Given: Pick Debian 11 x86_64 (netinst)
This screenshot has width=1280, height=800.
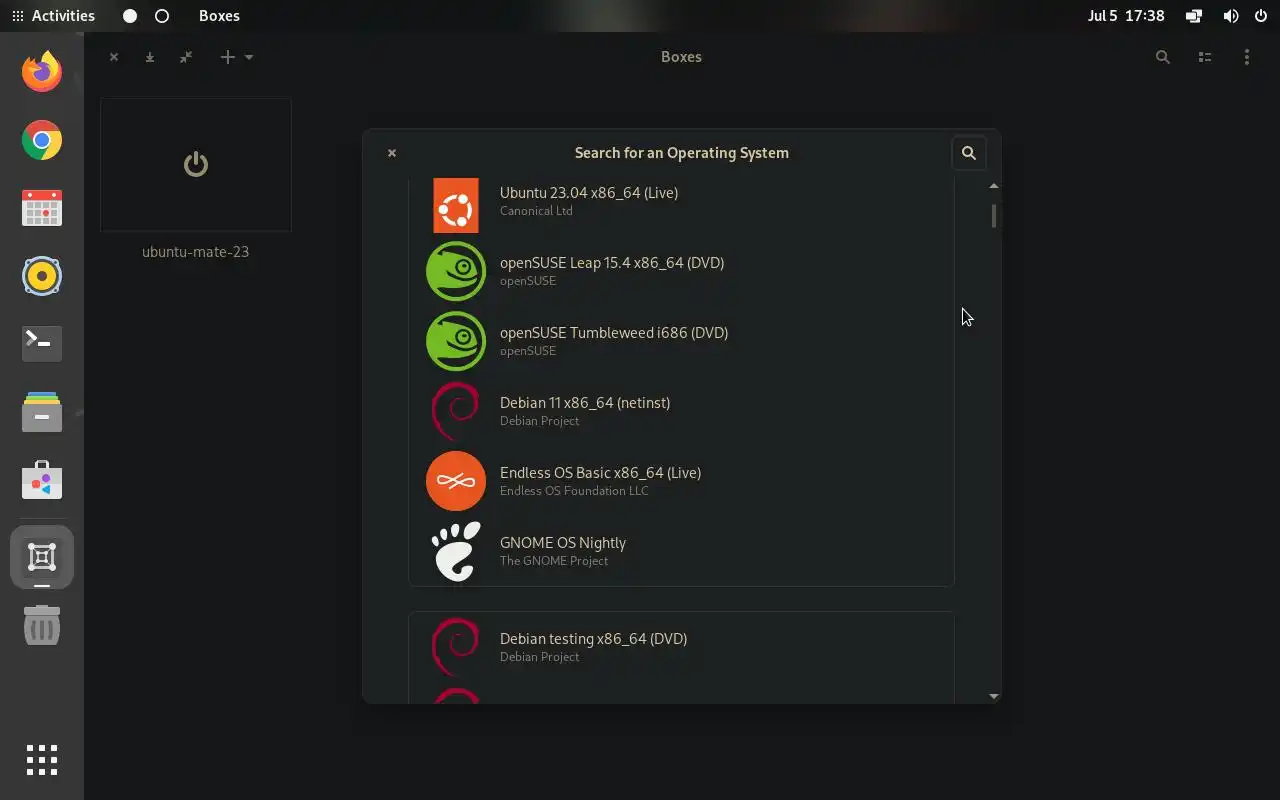Looking at the screenshot, I should pos(681,411).
